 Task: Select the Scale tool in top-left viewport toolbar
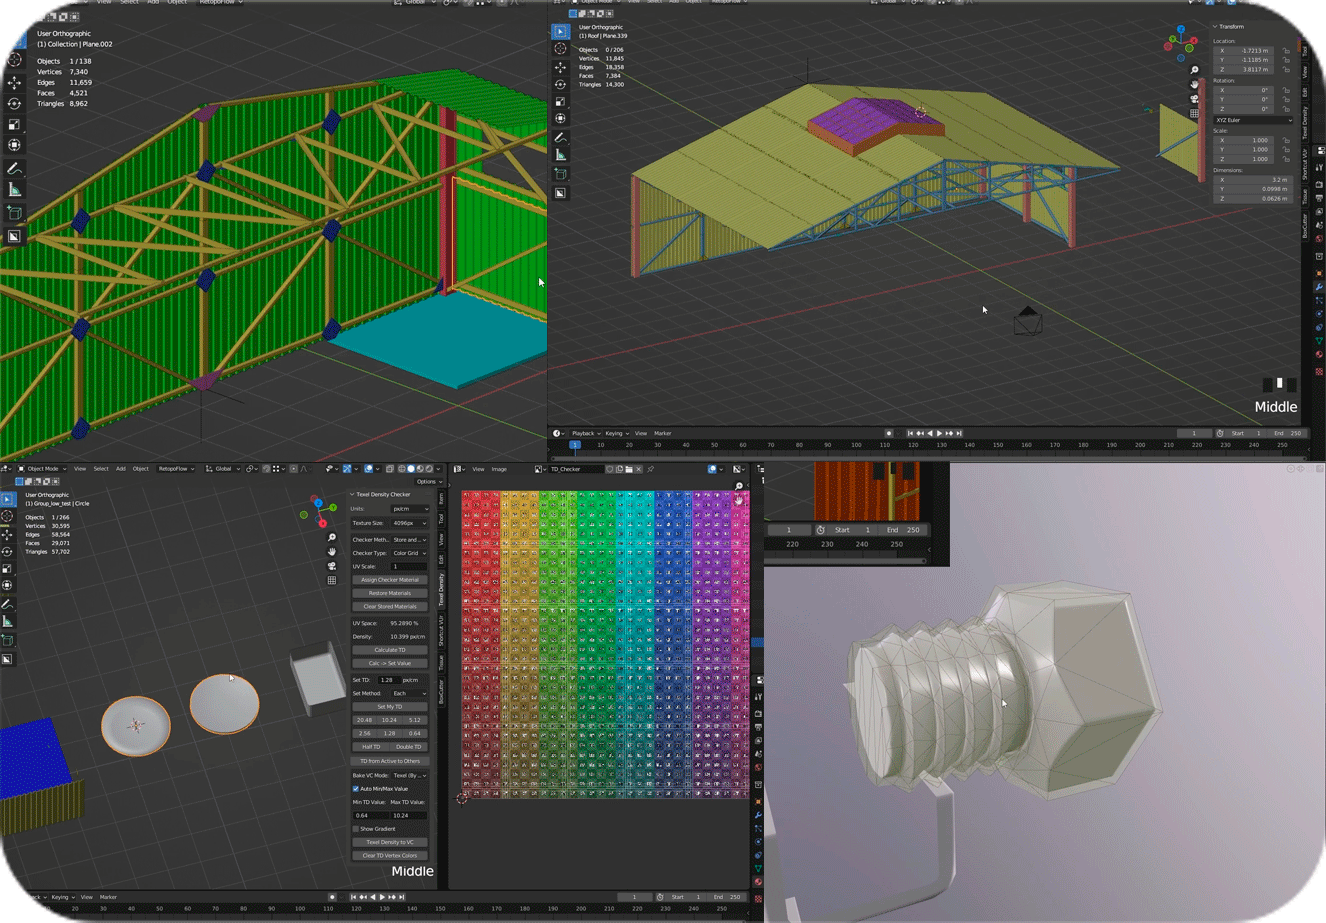14,125
